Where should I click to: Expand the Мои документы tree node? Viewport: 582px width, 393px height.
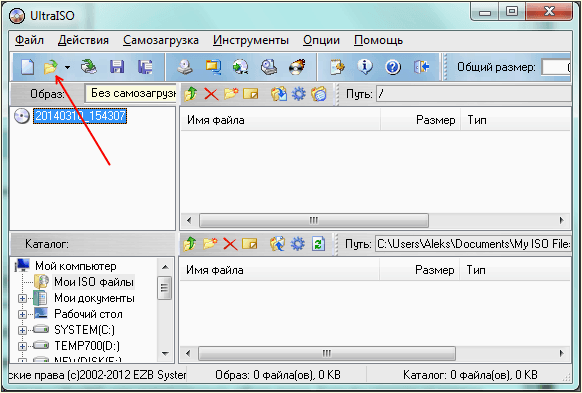22,298
